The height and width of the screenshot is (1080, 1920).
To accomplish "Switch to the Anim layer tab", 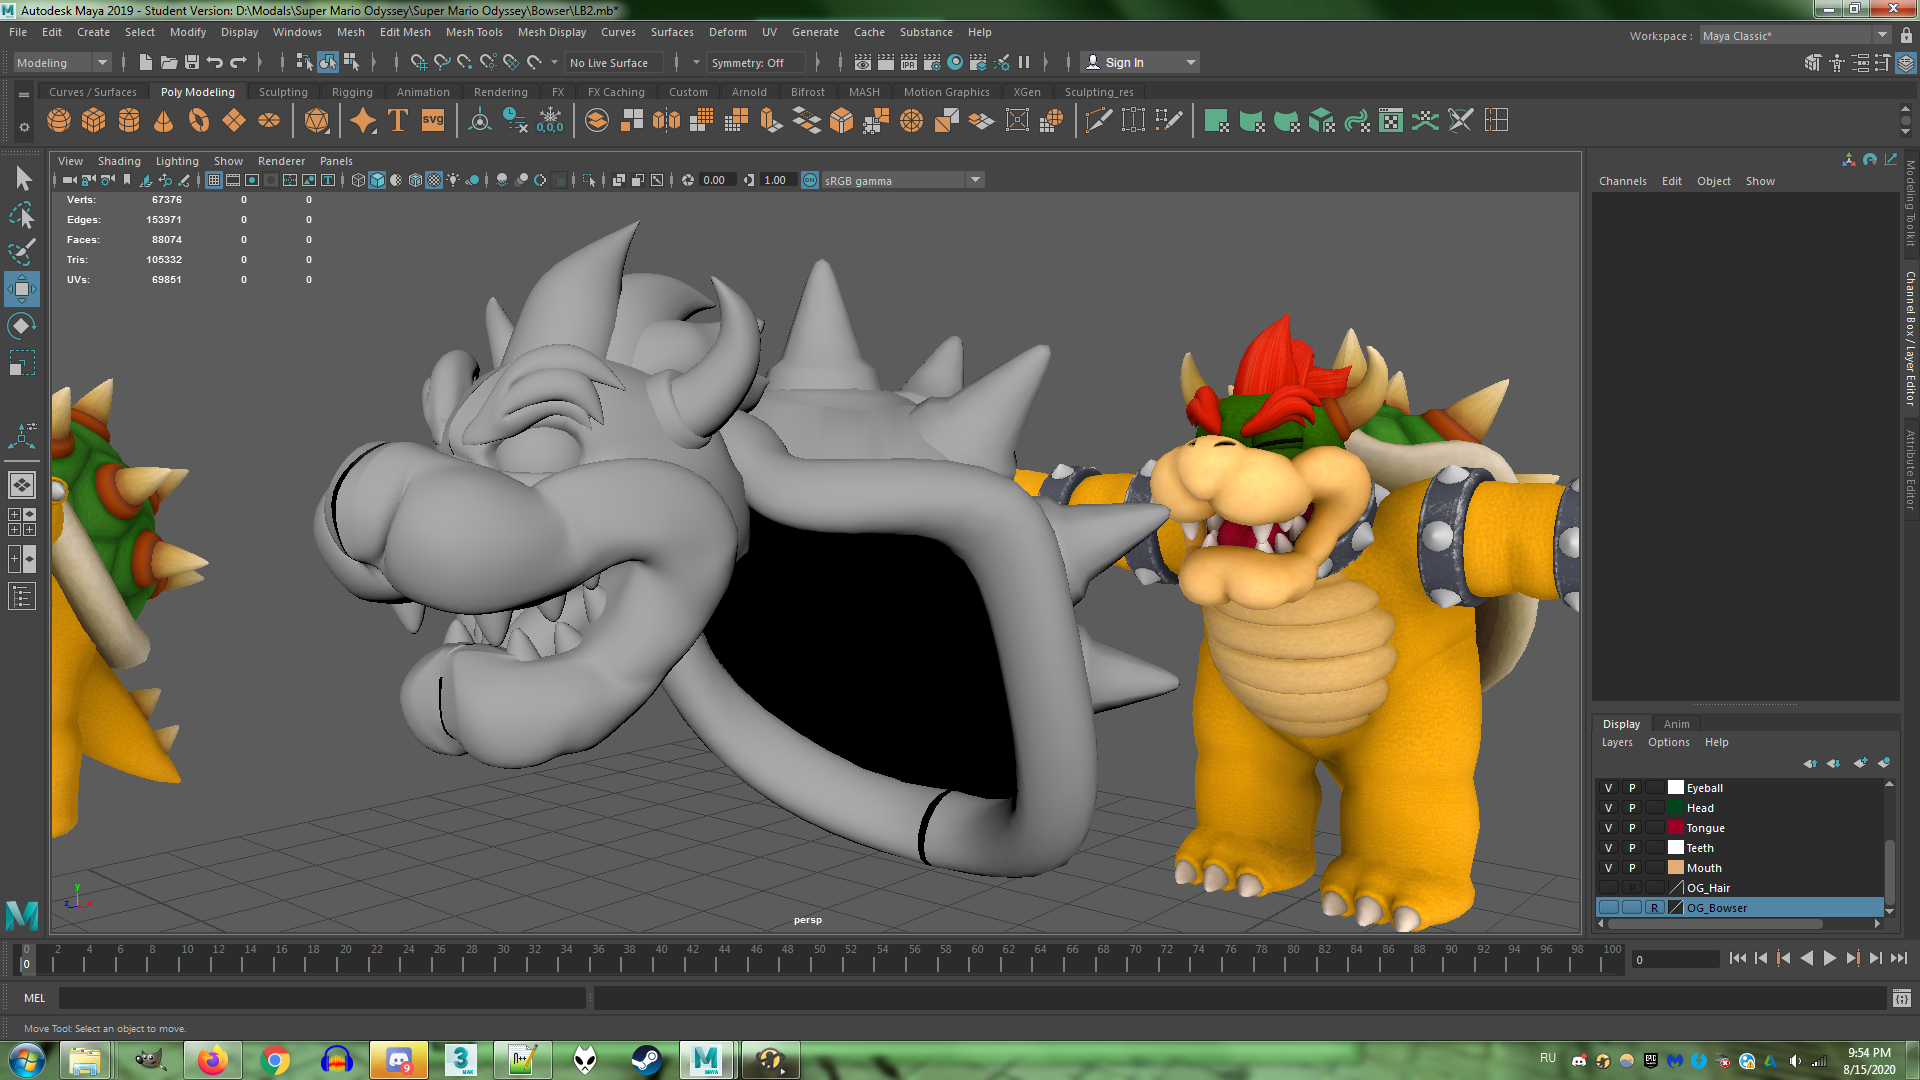I will [x=1677, y=724].
